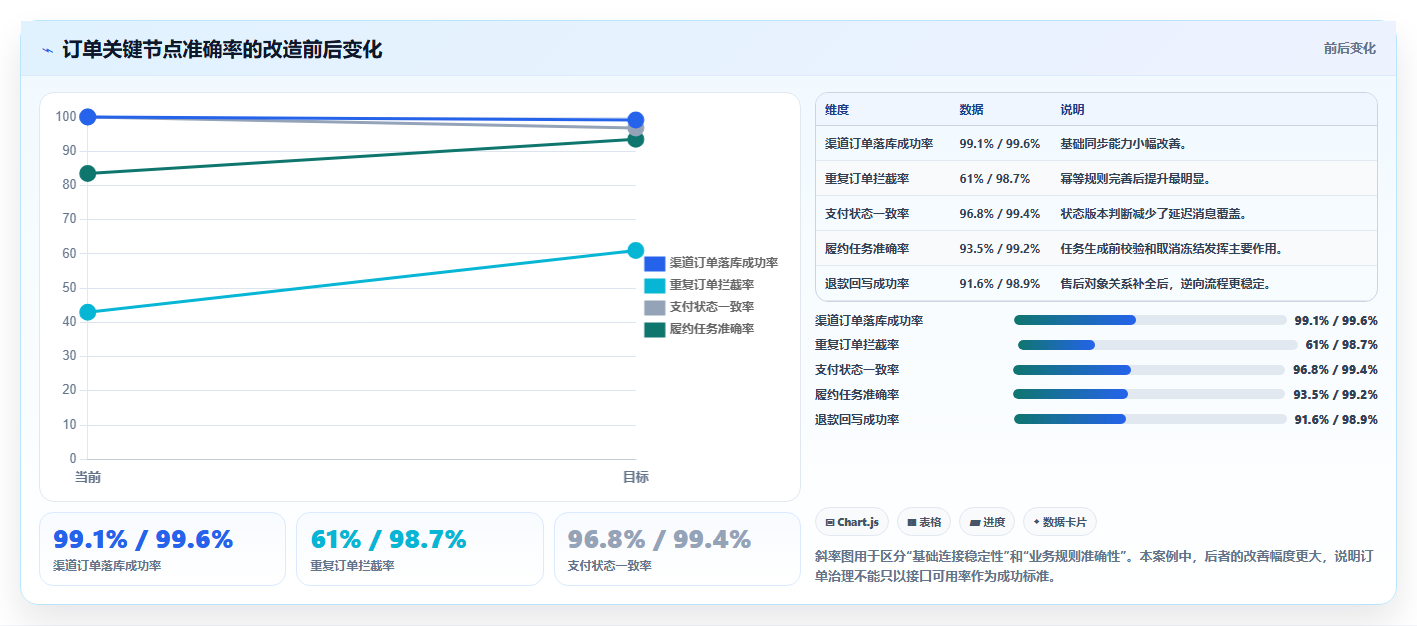
Task: Click the 说明 column header
Action: (x=1072, y=110)
